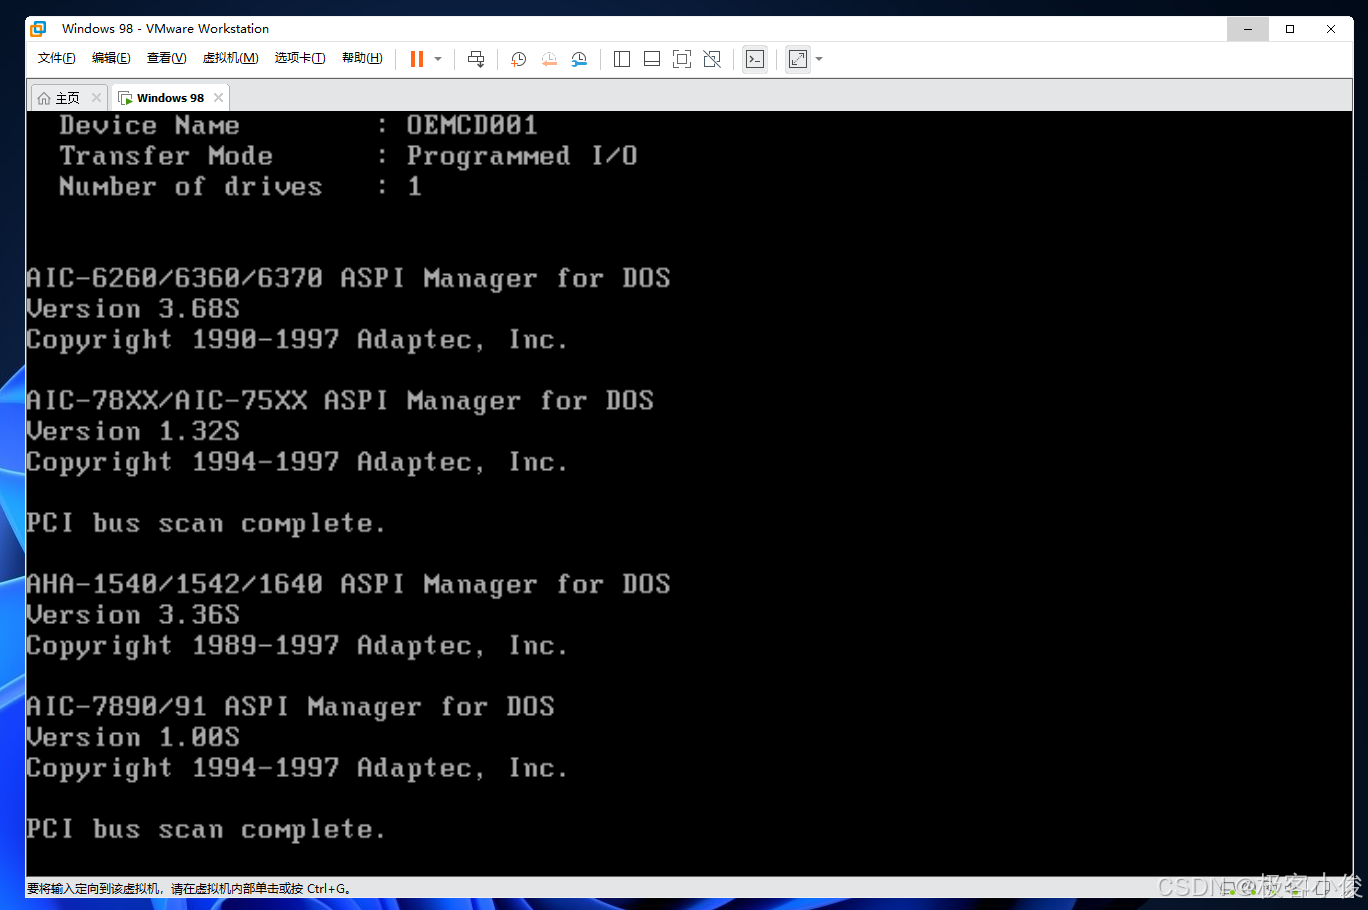Viewport: 1368px width, 910px height.
Task: Open the 帮助(H) menu
Action: pos(362,58)
